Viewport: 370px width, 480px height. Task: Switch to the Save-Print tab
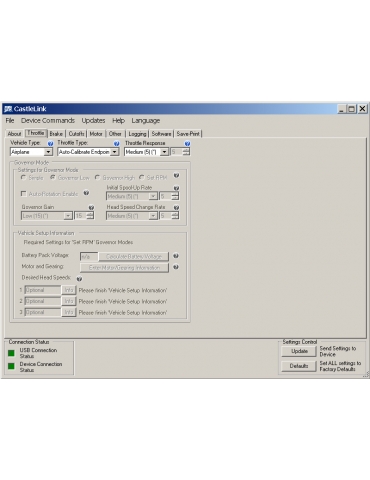click(x=188, y=134)
